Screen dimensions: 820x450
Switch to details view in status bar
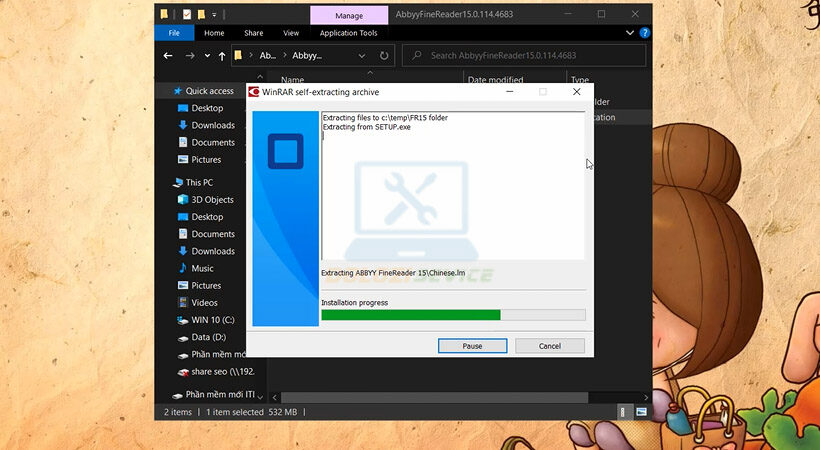point(623,412)
